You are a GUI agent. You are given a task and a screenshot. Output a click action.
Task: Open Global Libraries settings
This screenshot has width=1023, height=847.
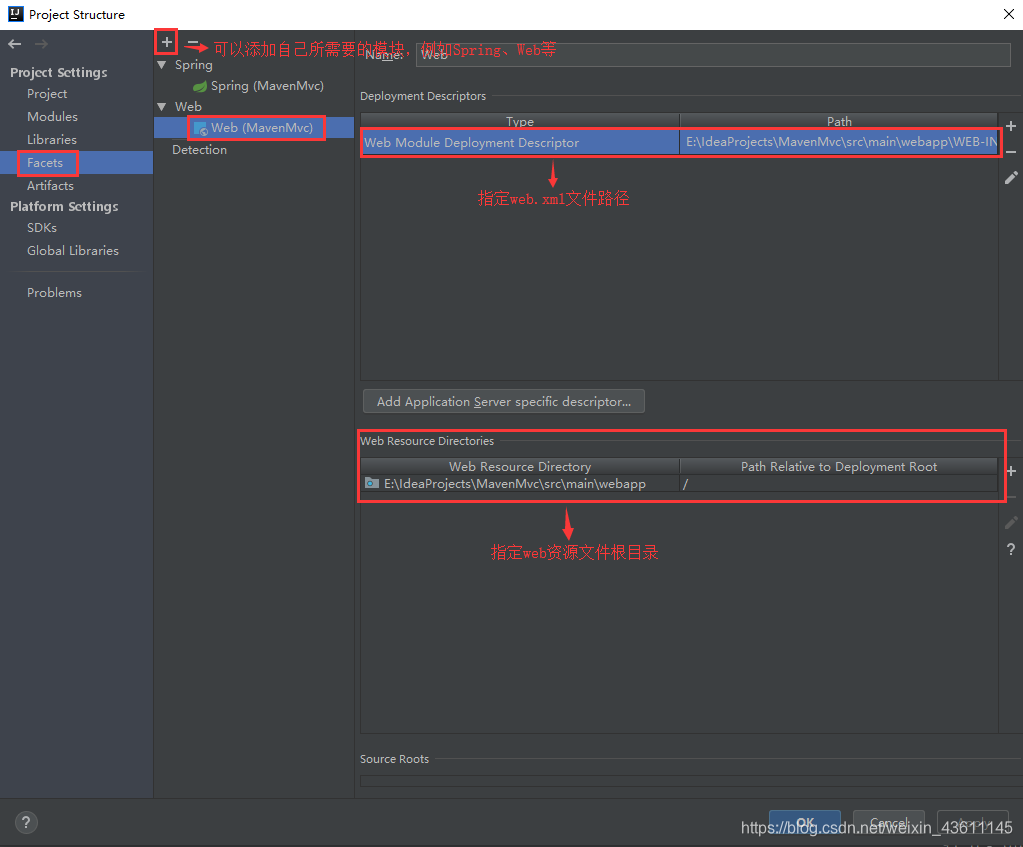pos(72,251)
